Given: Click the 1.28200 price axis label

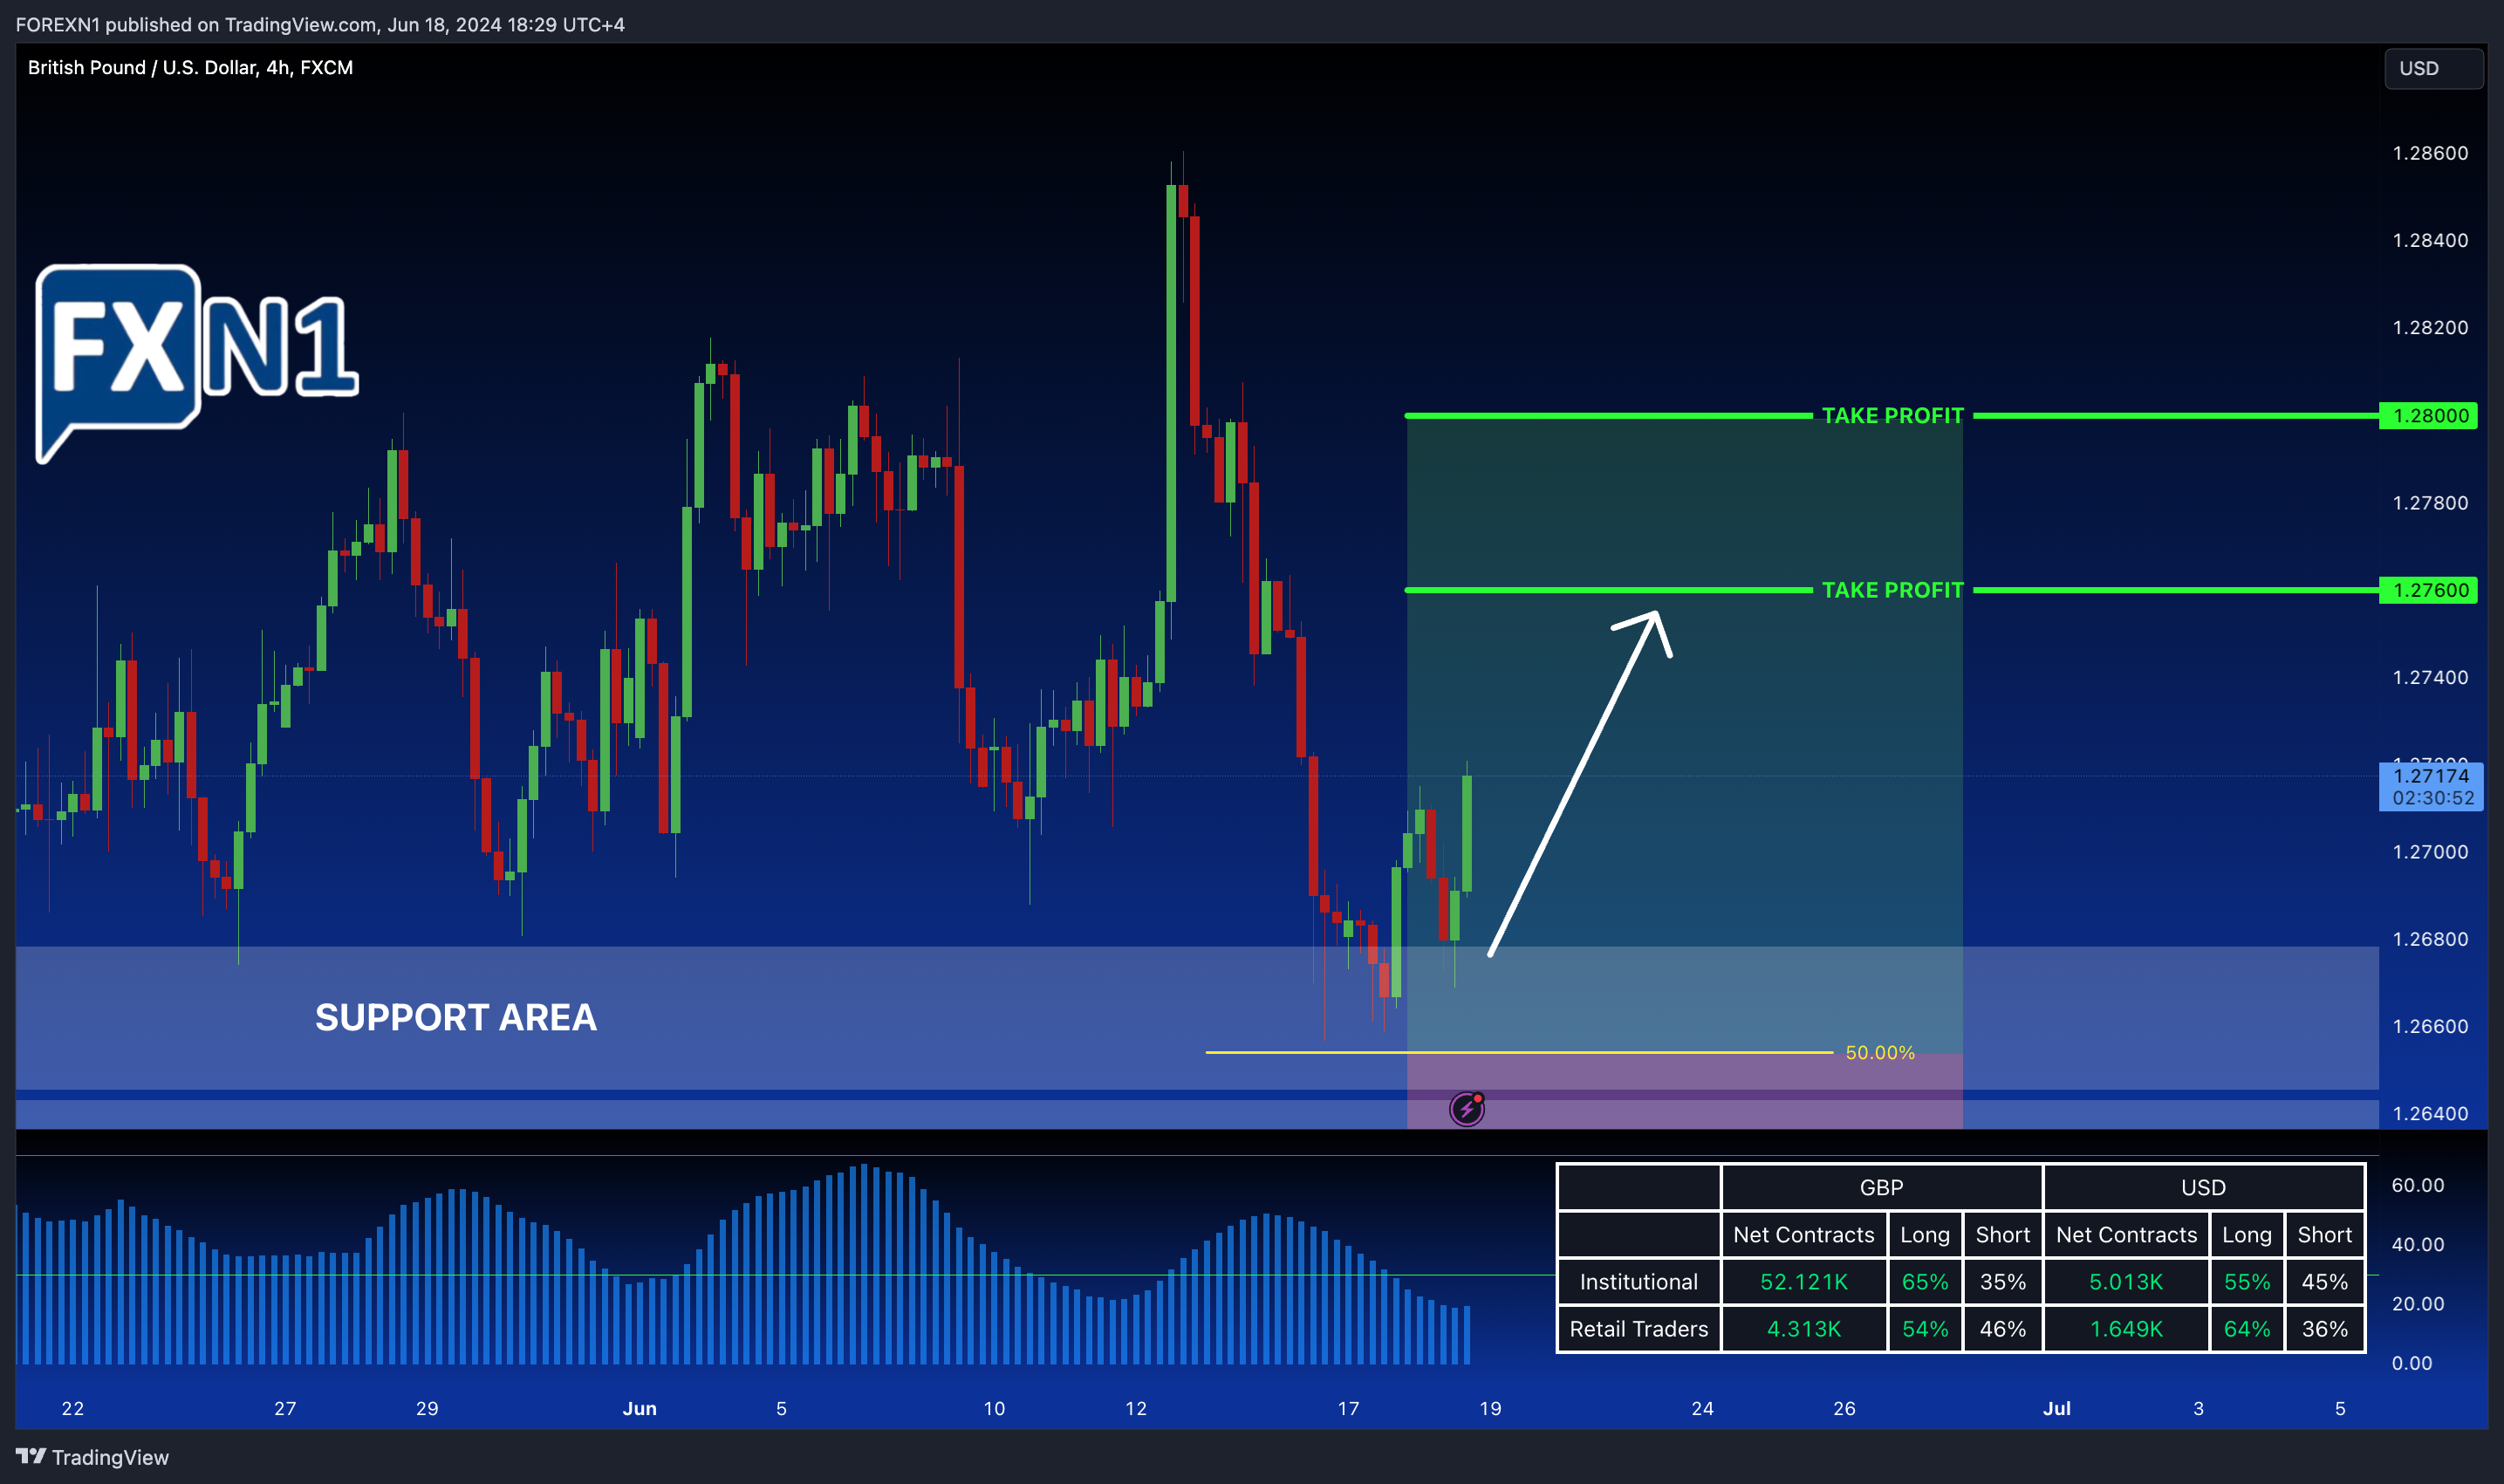Looking at the screenshot, I should click(x=2430, y=328).
